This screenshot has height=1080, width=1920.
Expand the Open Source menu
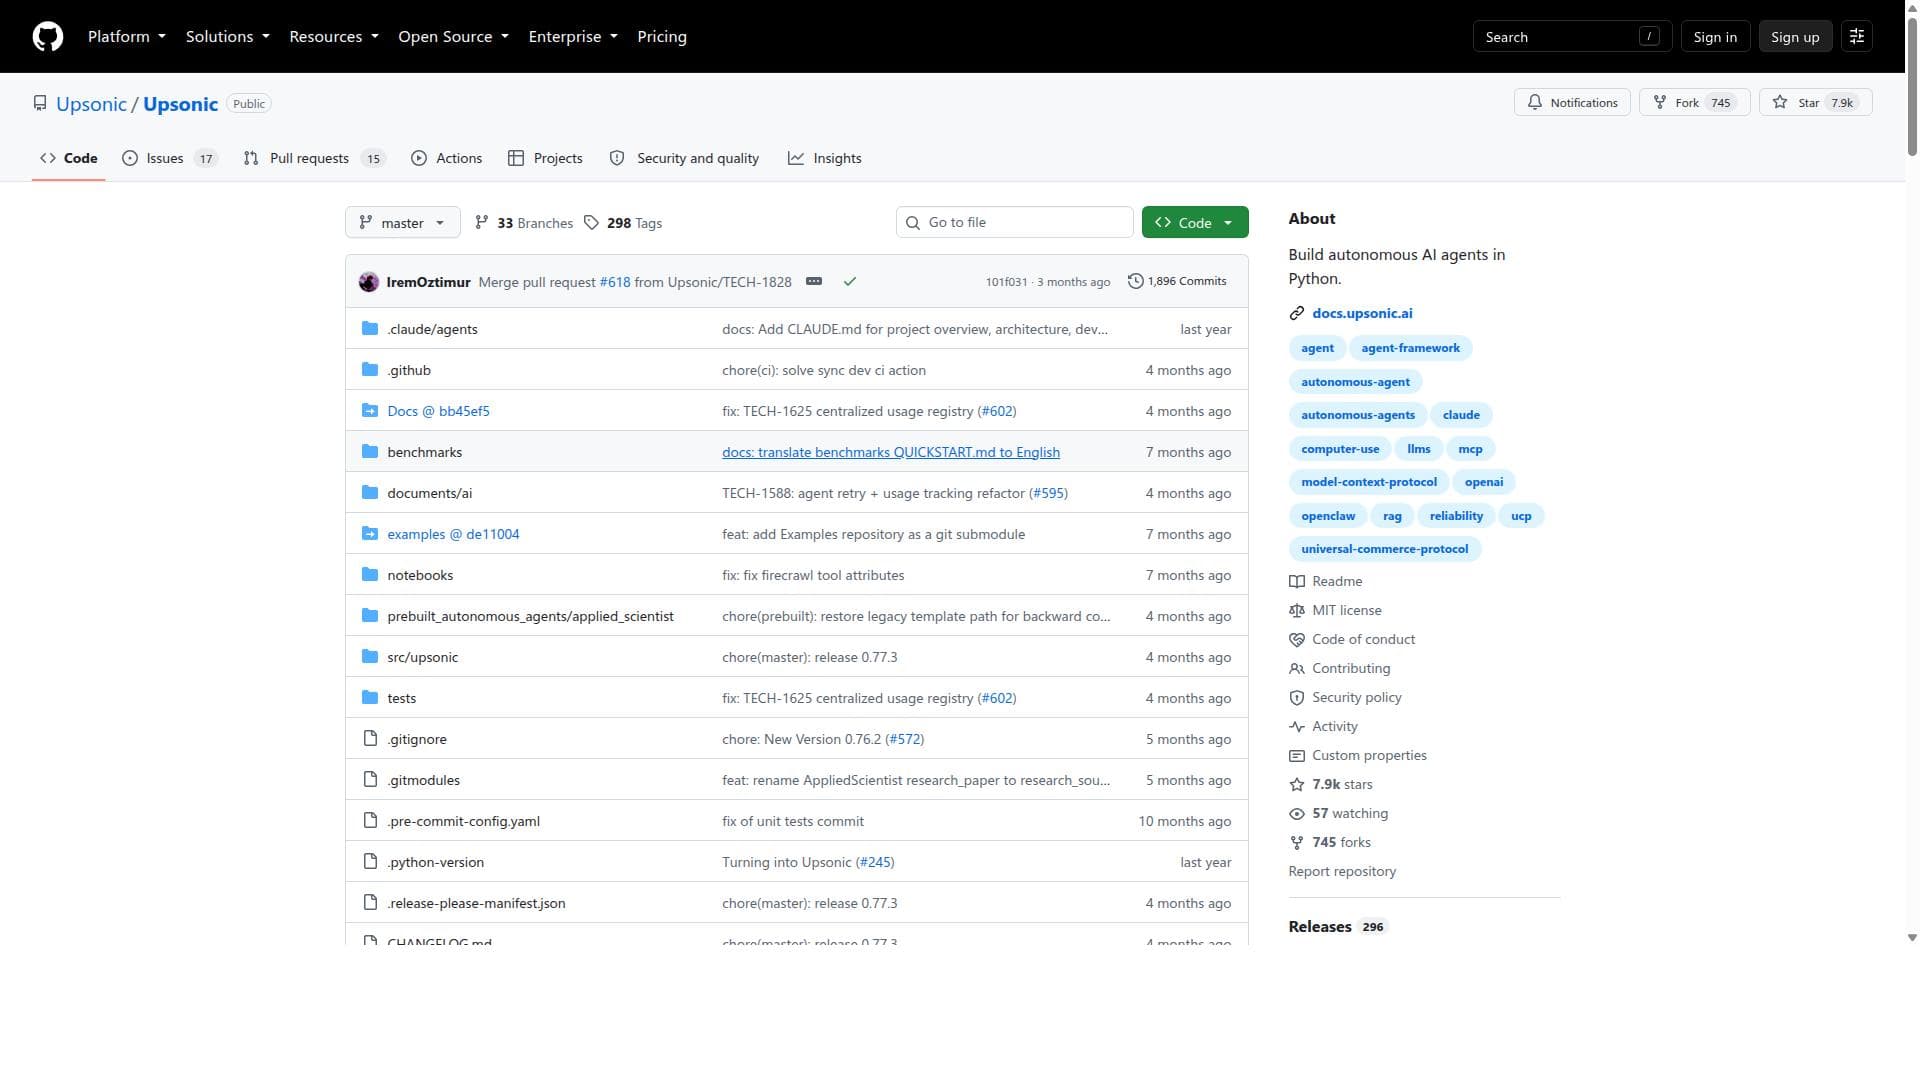[454, 37]
